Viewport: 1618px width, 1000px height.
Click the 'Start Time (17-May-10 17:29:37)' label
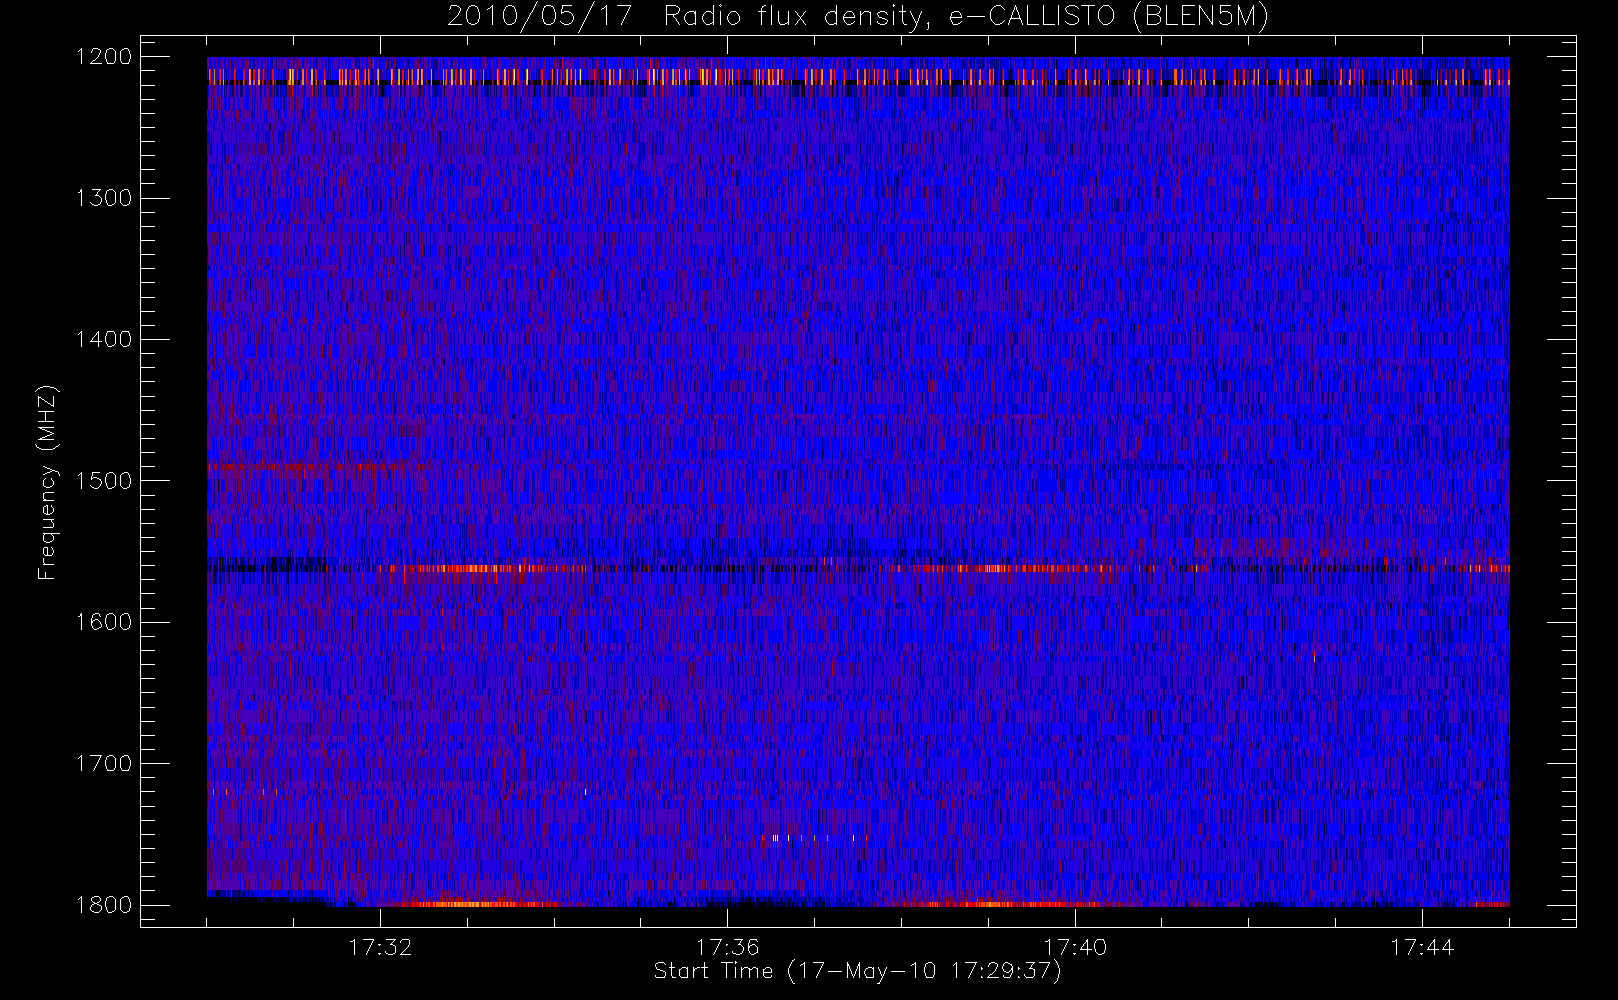(x=857, y=971)
